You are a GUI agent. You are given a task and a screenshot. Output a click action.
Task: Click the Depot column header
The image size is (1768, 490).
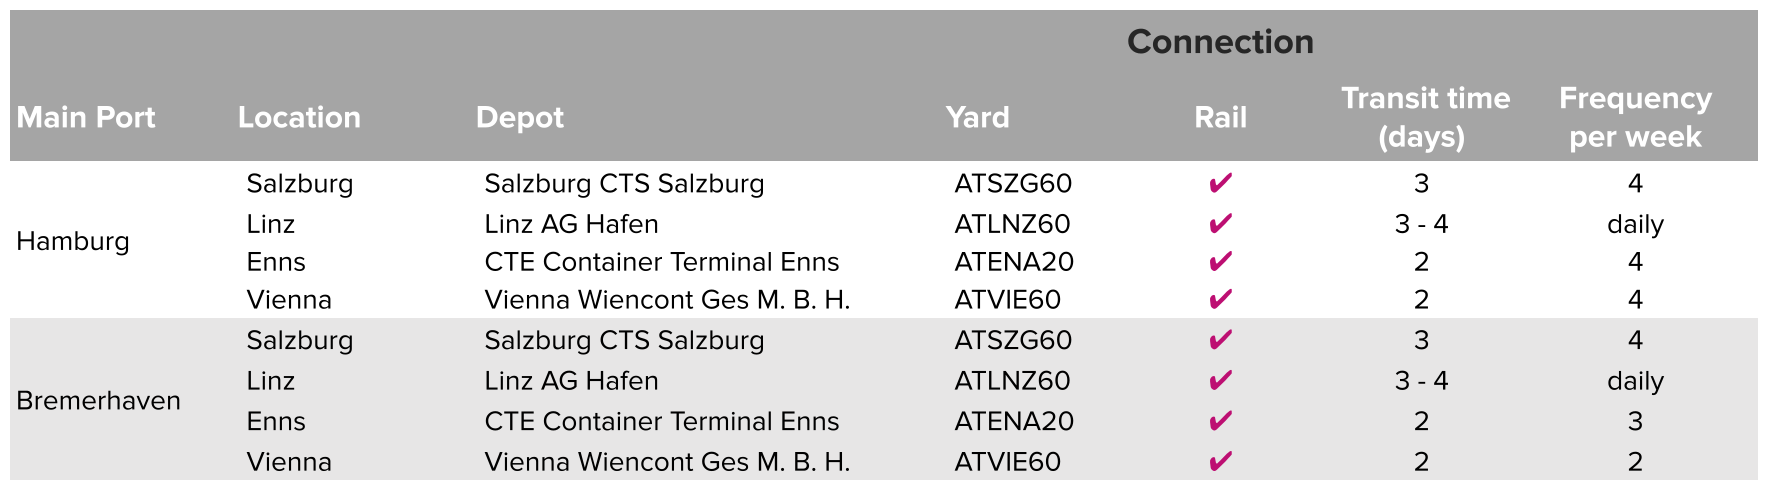coord(520,118)
